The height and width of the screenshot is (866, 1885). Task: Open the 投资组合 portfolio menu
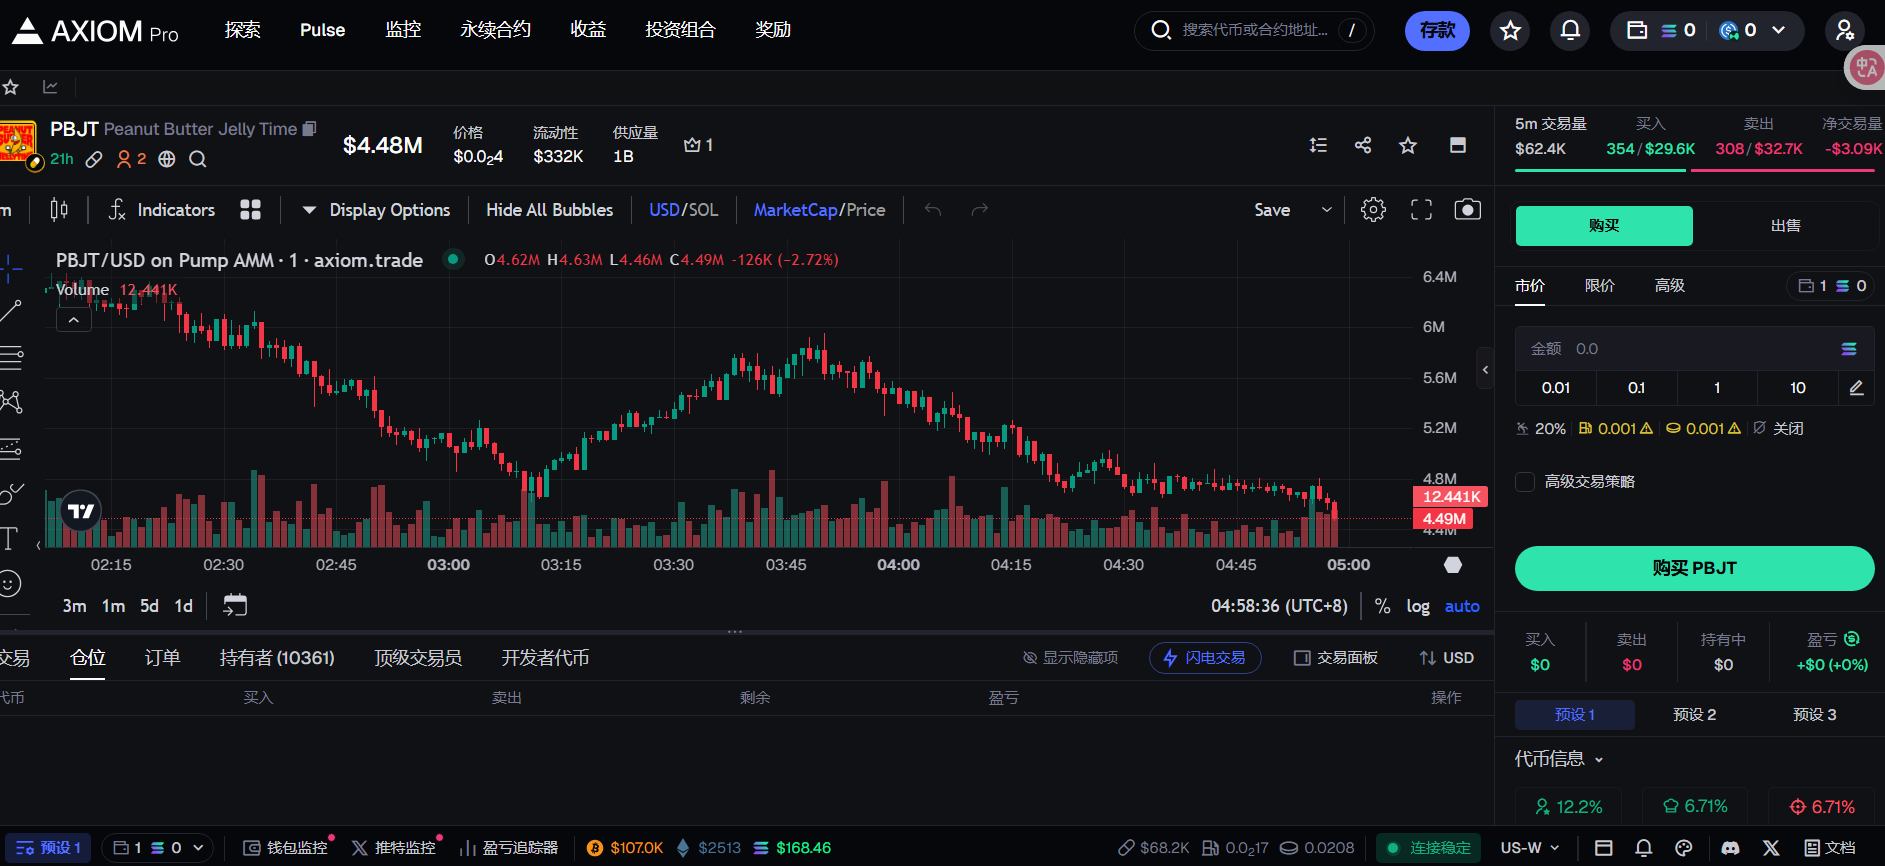point(680,30)
